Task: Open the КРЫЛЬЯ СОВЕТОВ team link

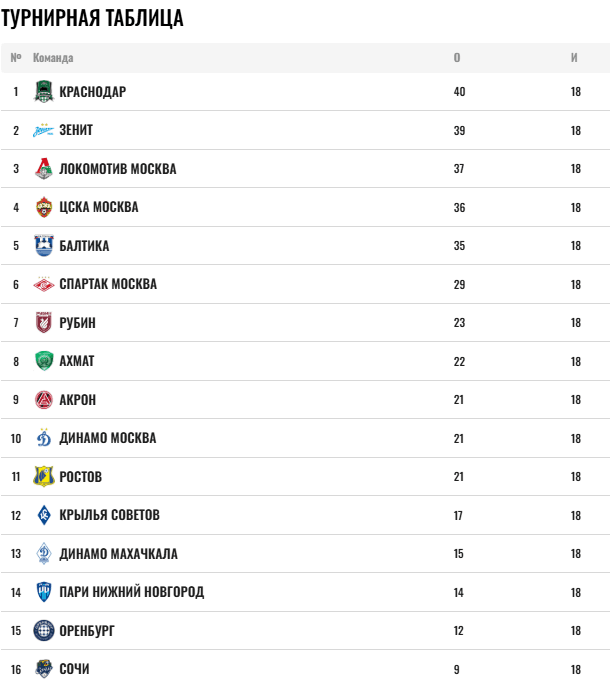Action: [109, 515]
